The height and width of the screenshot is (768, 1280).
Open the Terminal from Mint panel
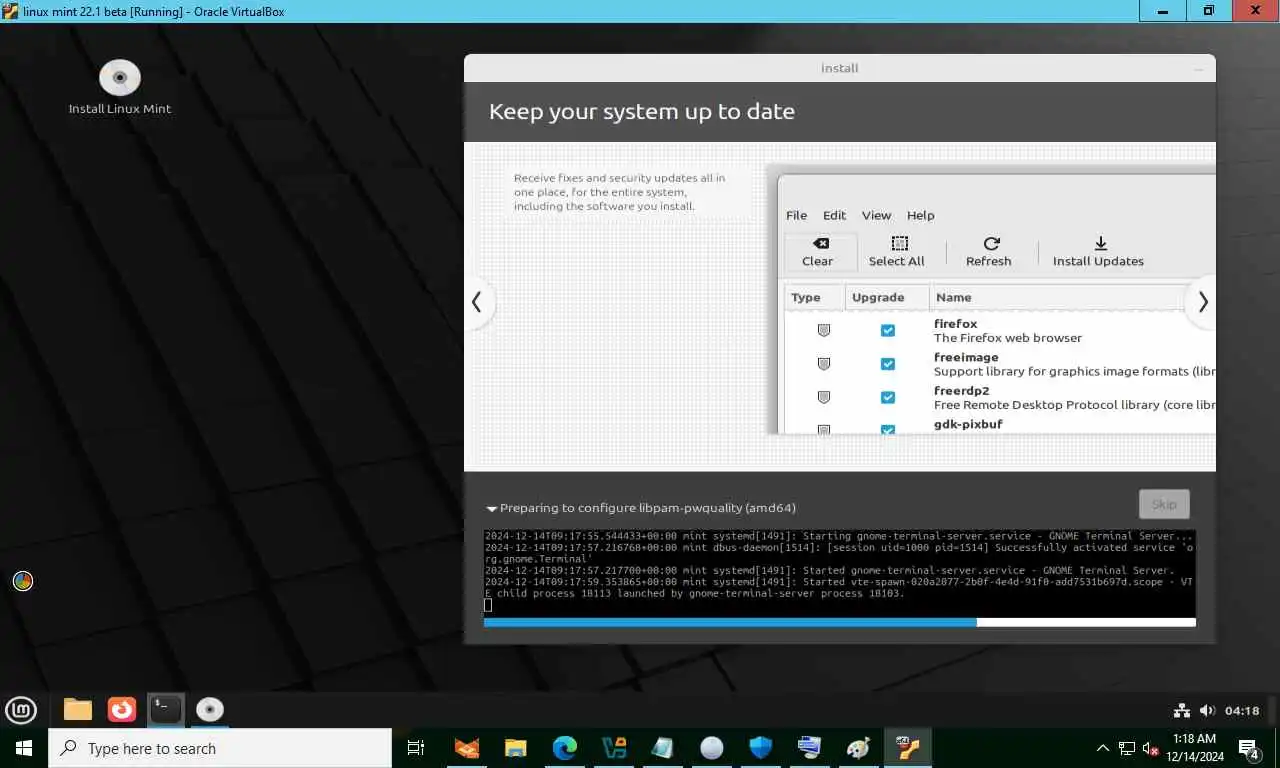point(166,710)
